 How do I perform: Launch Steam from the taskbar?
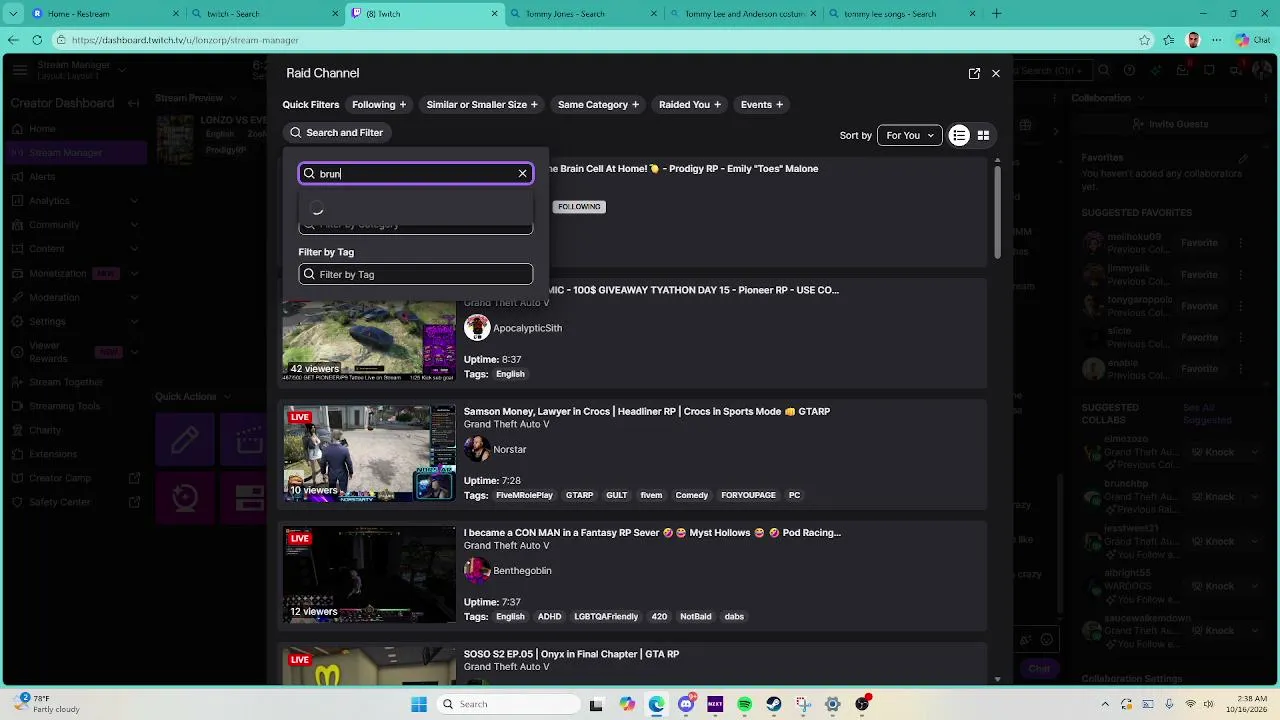774,704
